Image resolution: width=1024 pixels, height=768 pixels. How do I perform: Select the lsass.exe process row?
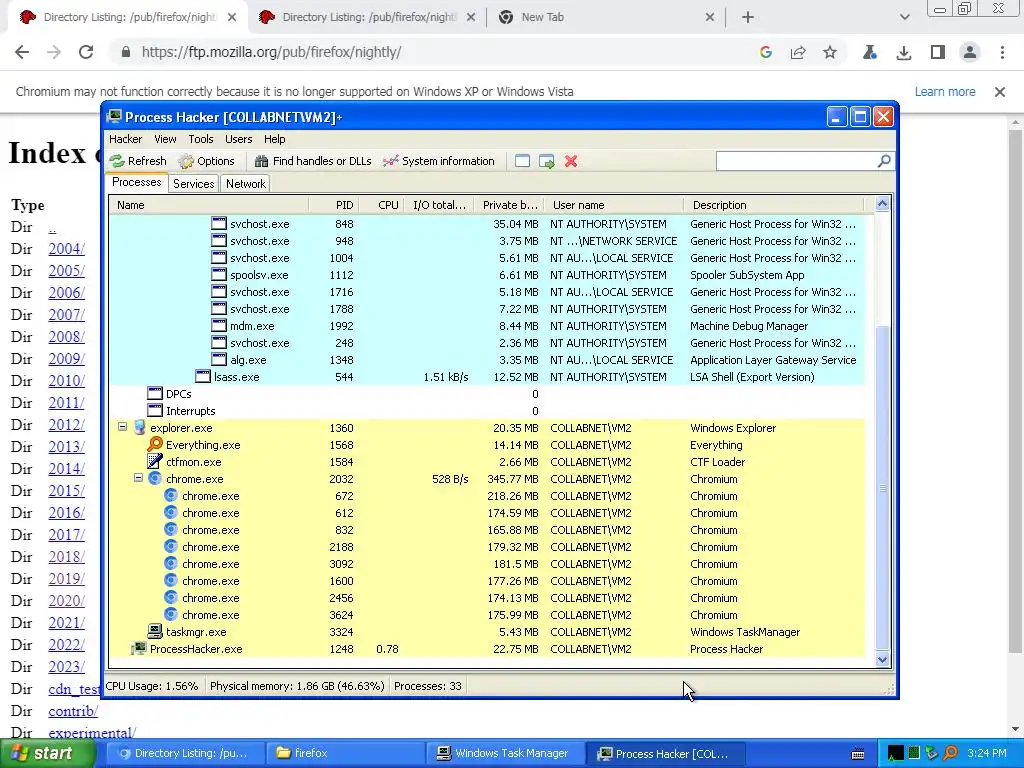pyautogui.click(x=487, y=377)
